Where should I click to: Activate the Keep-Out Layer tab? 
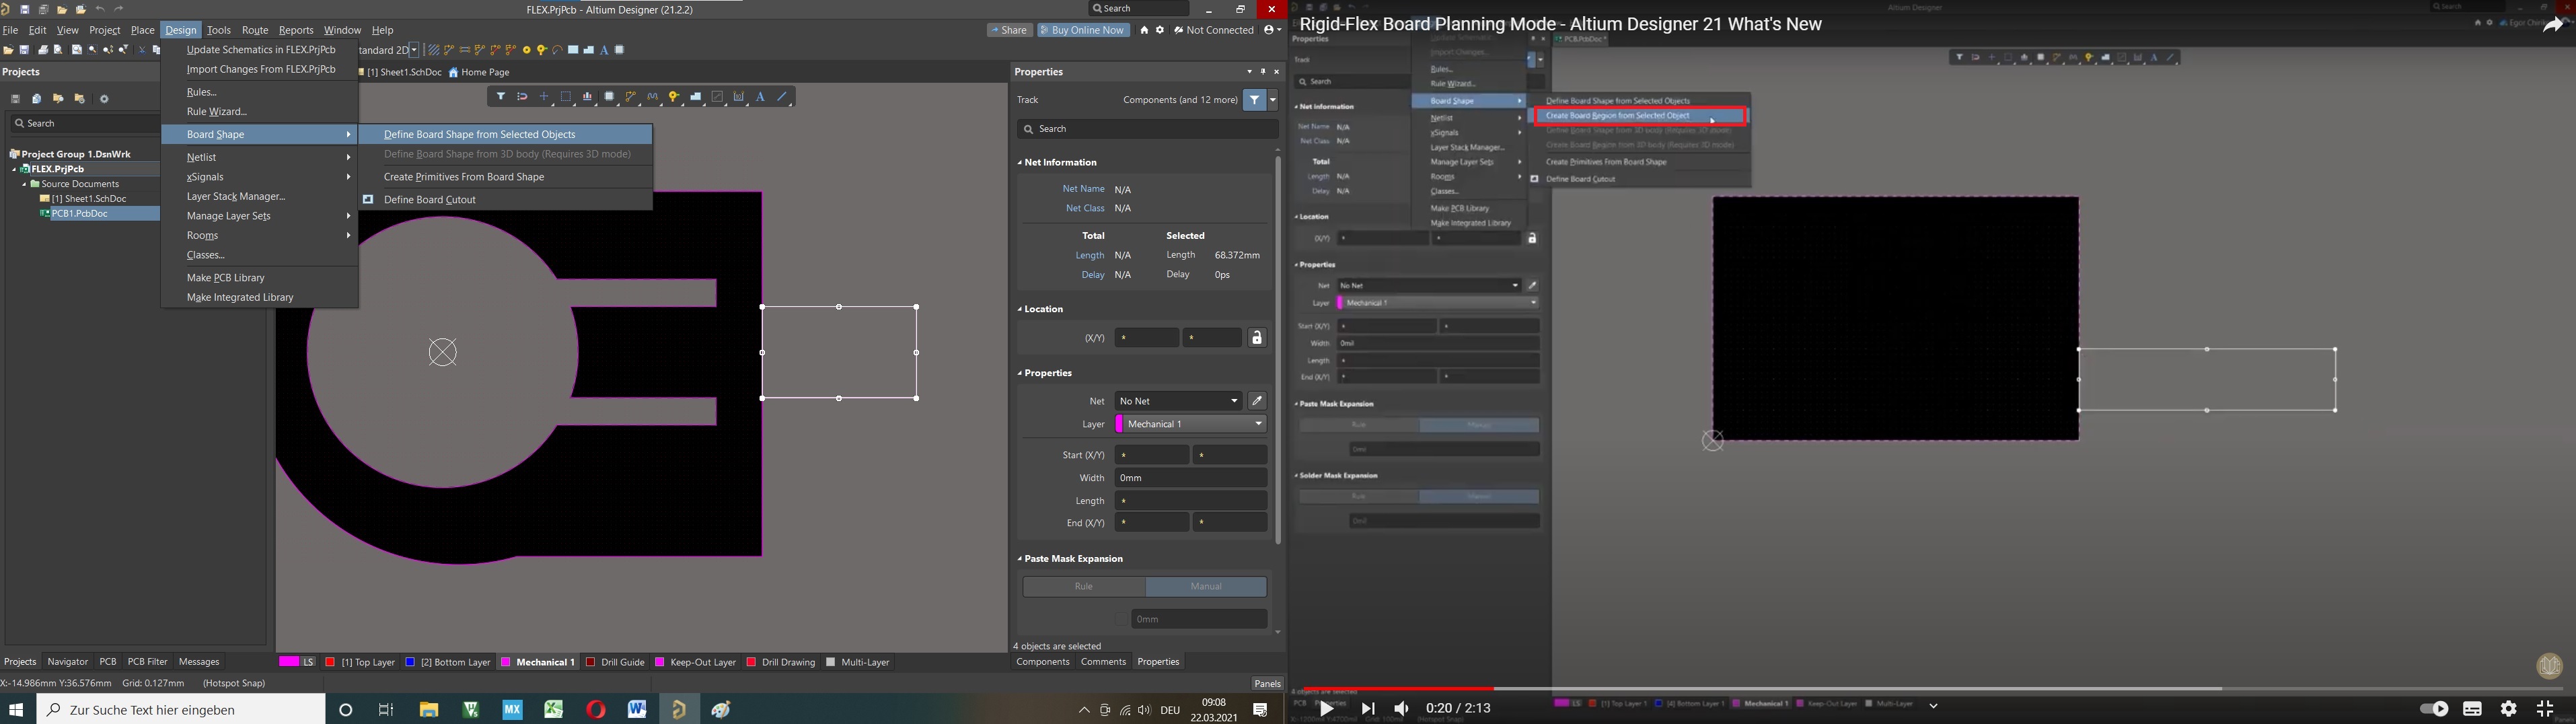695,662
